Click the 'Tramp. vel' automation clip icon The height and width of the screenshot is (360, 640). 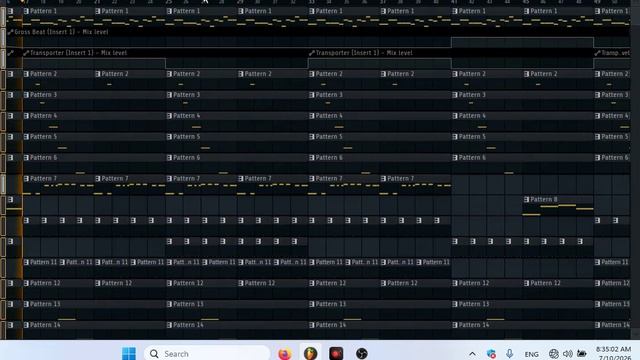[x=597, y=53]
